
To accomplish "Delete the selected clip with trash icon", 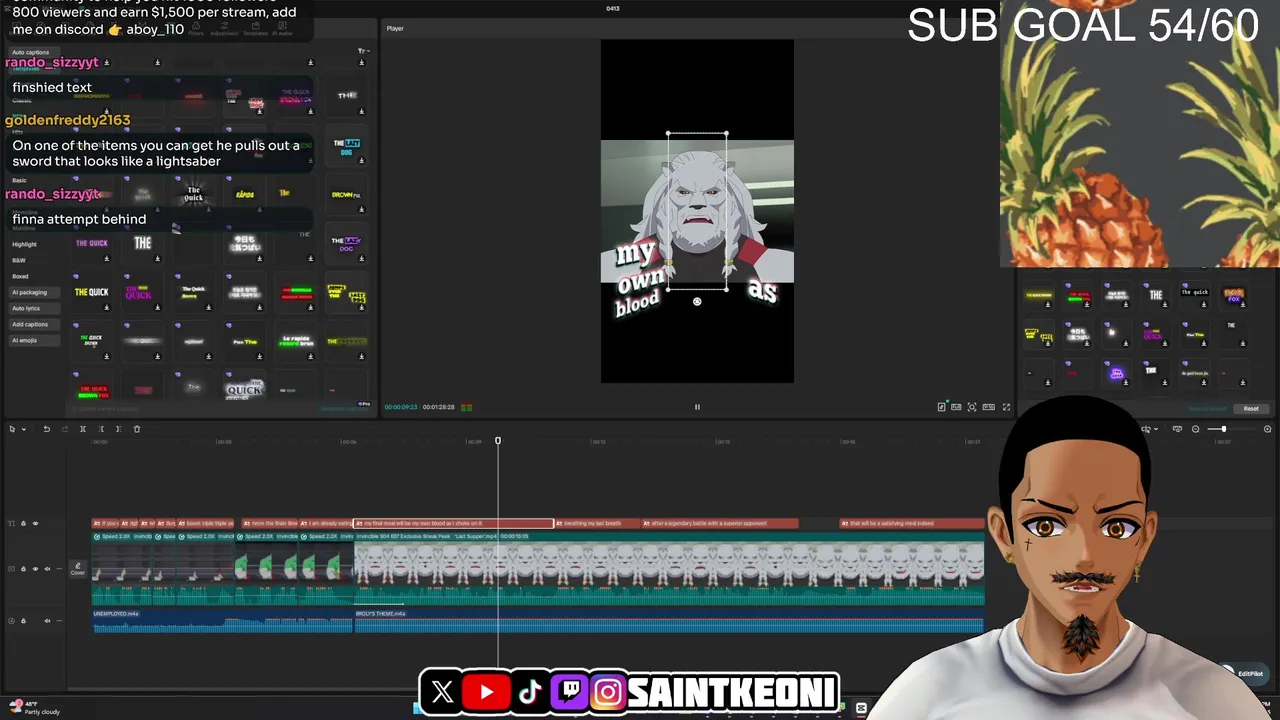I will 137,429.
